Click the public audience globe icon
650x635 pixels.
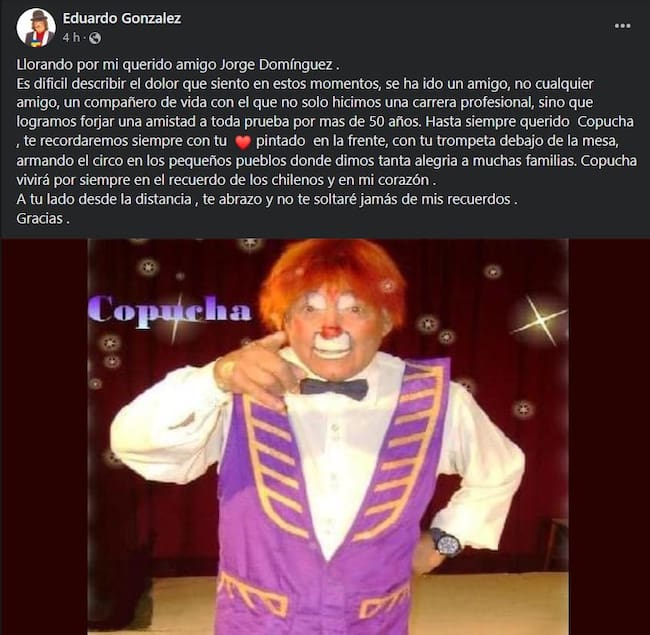click(95, 38)
